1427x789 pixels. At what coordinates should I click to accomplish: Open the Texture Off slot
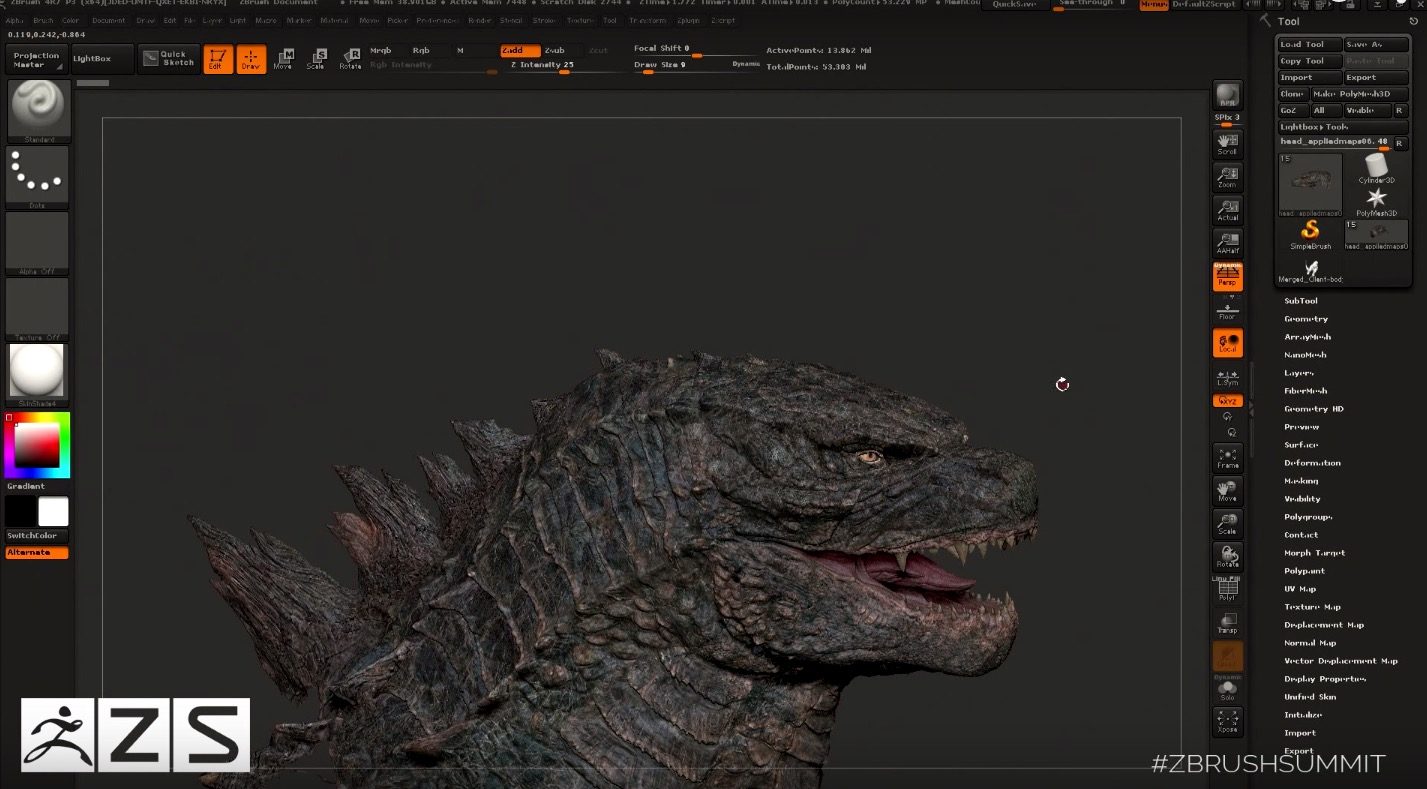click(38, 308)
